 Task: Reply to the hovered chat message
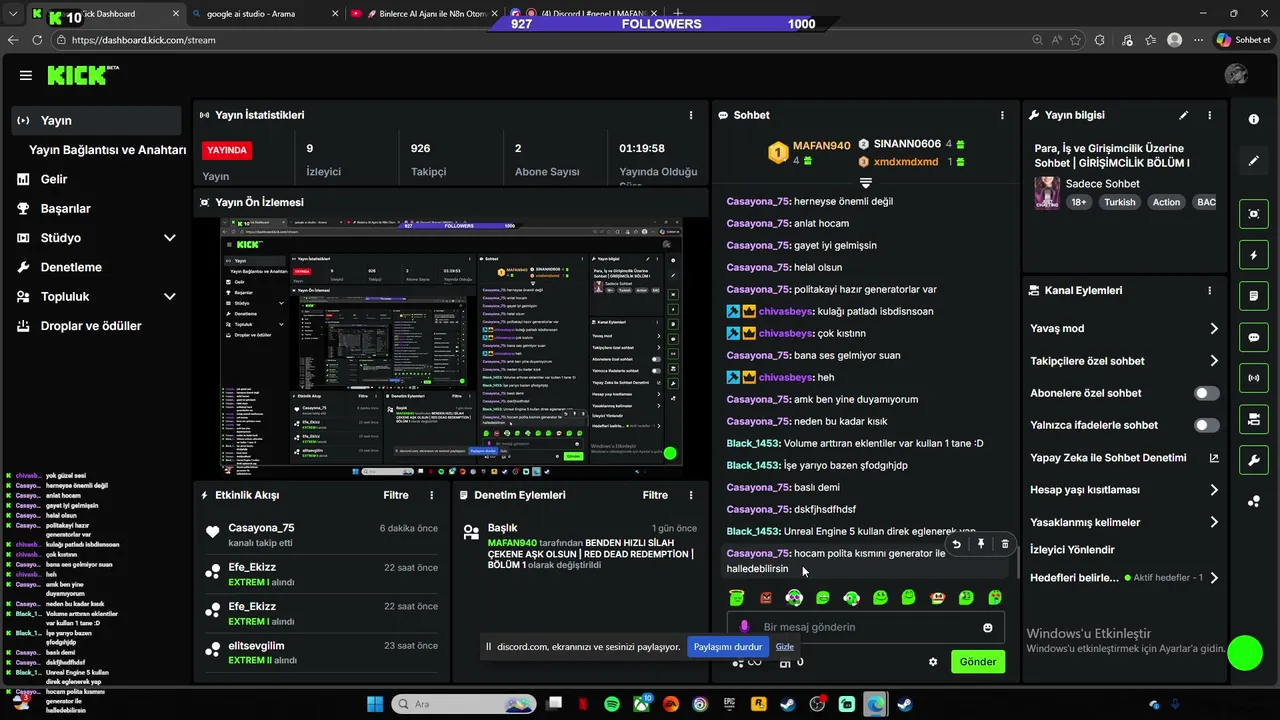point(957,544)
